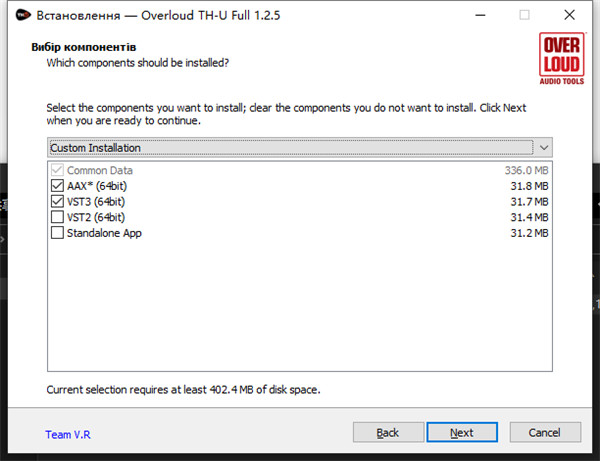Image resolution: width=600 pixels, height=461 pixels.
Task: Open the installation type dropdown arrow
Action: pyautogui.click(x=544, y=147)
